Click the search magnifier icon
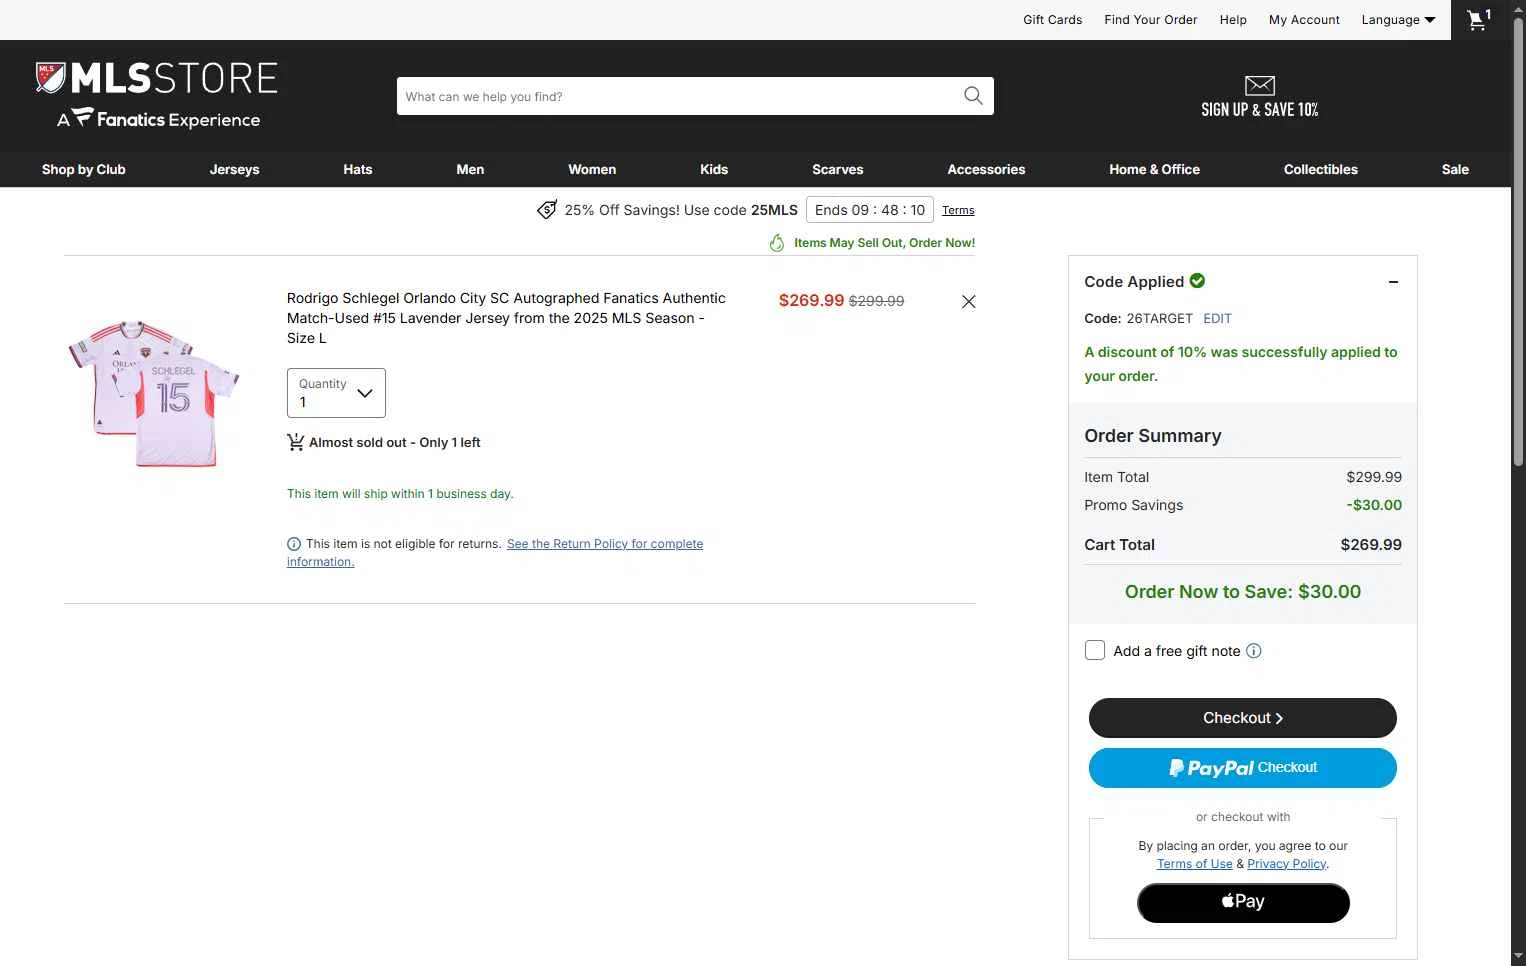Viewport: 1526px width, 966px height. (x=973, y=96)
